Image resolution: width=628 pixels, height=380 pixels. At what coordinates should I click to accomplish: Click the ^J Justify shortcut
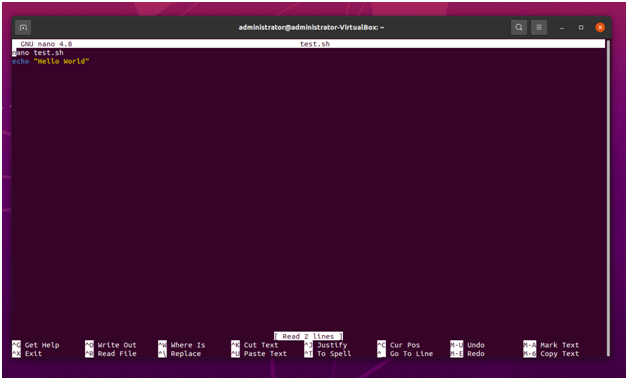click(x=326, y=345)
